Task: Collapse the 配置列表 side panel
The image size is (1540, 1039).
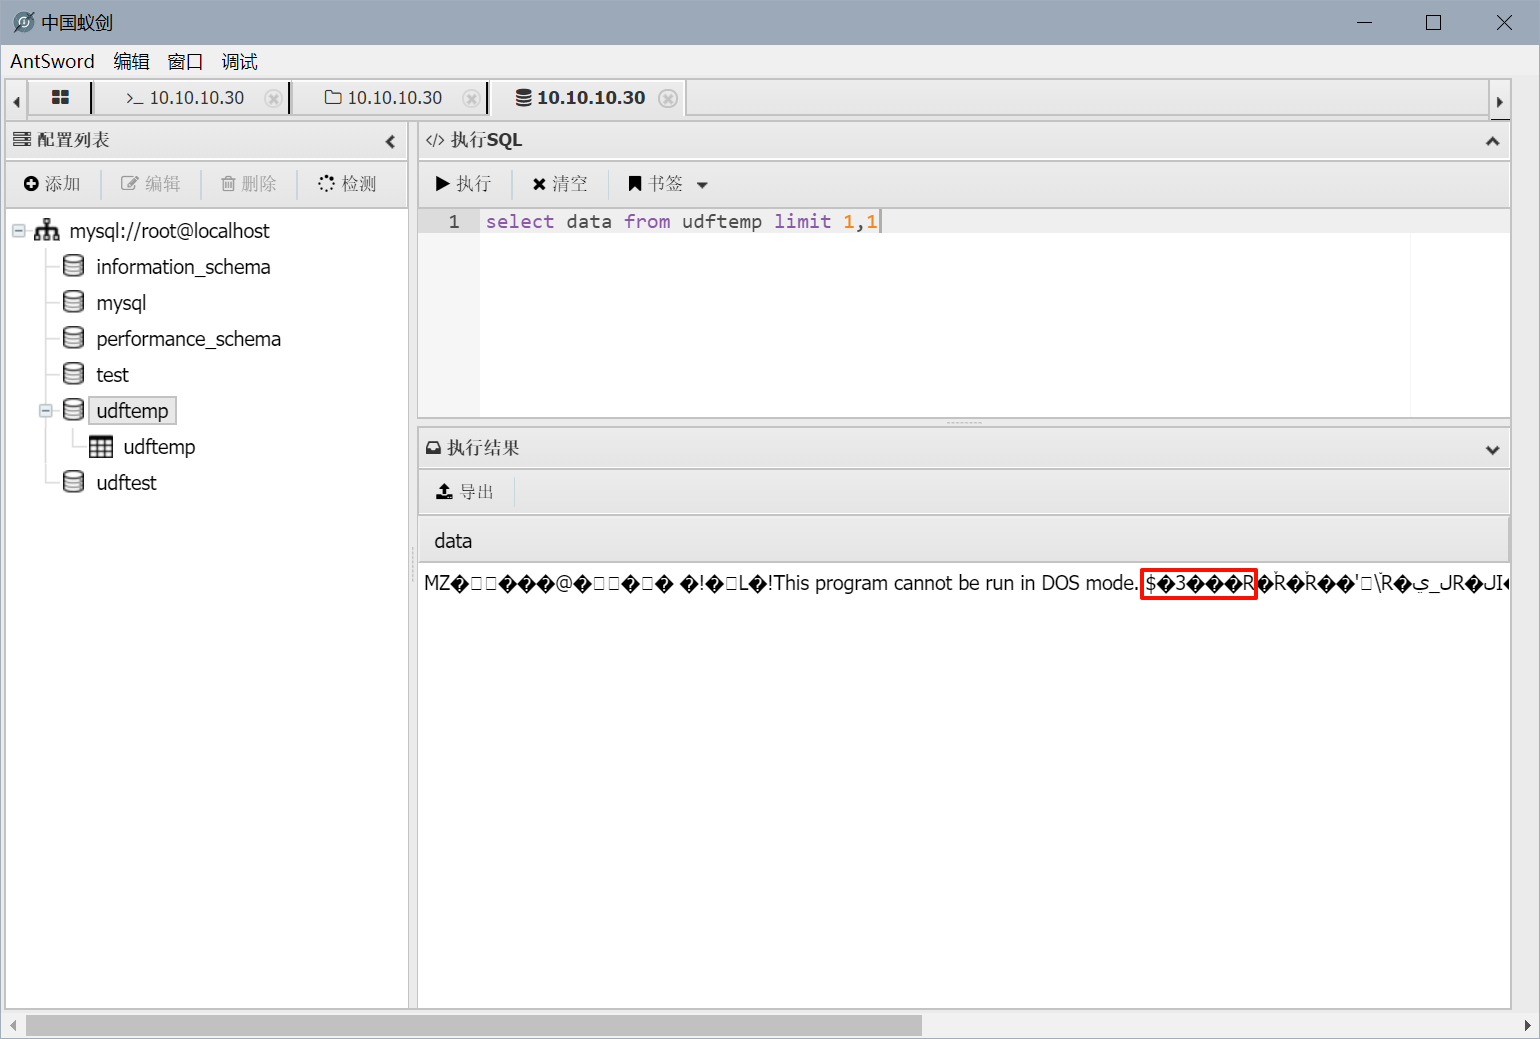Action: [390, 141]
